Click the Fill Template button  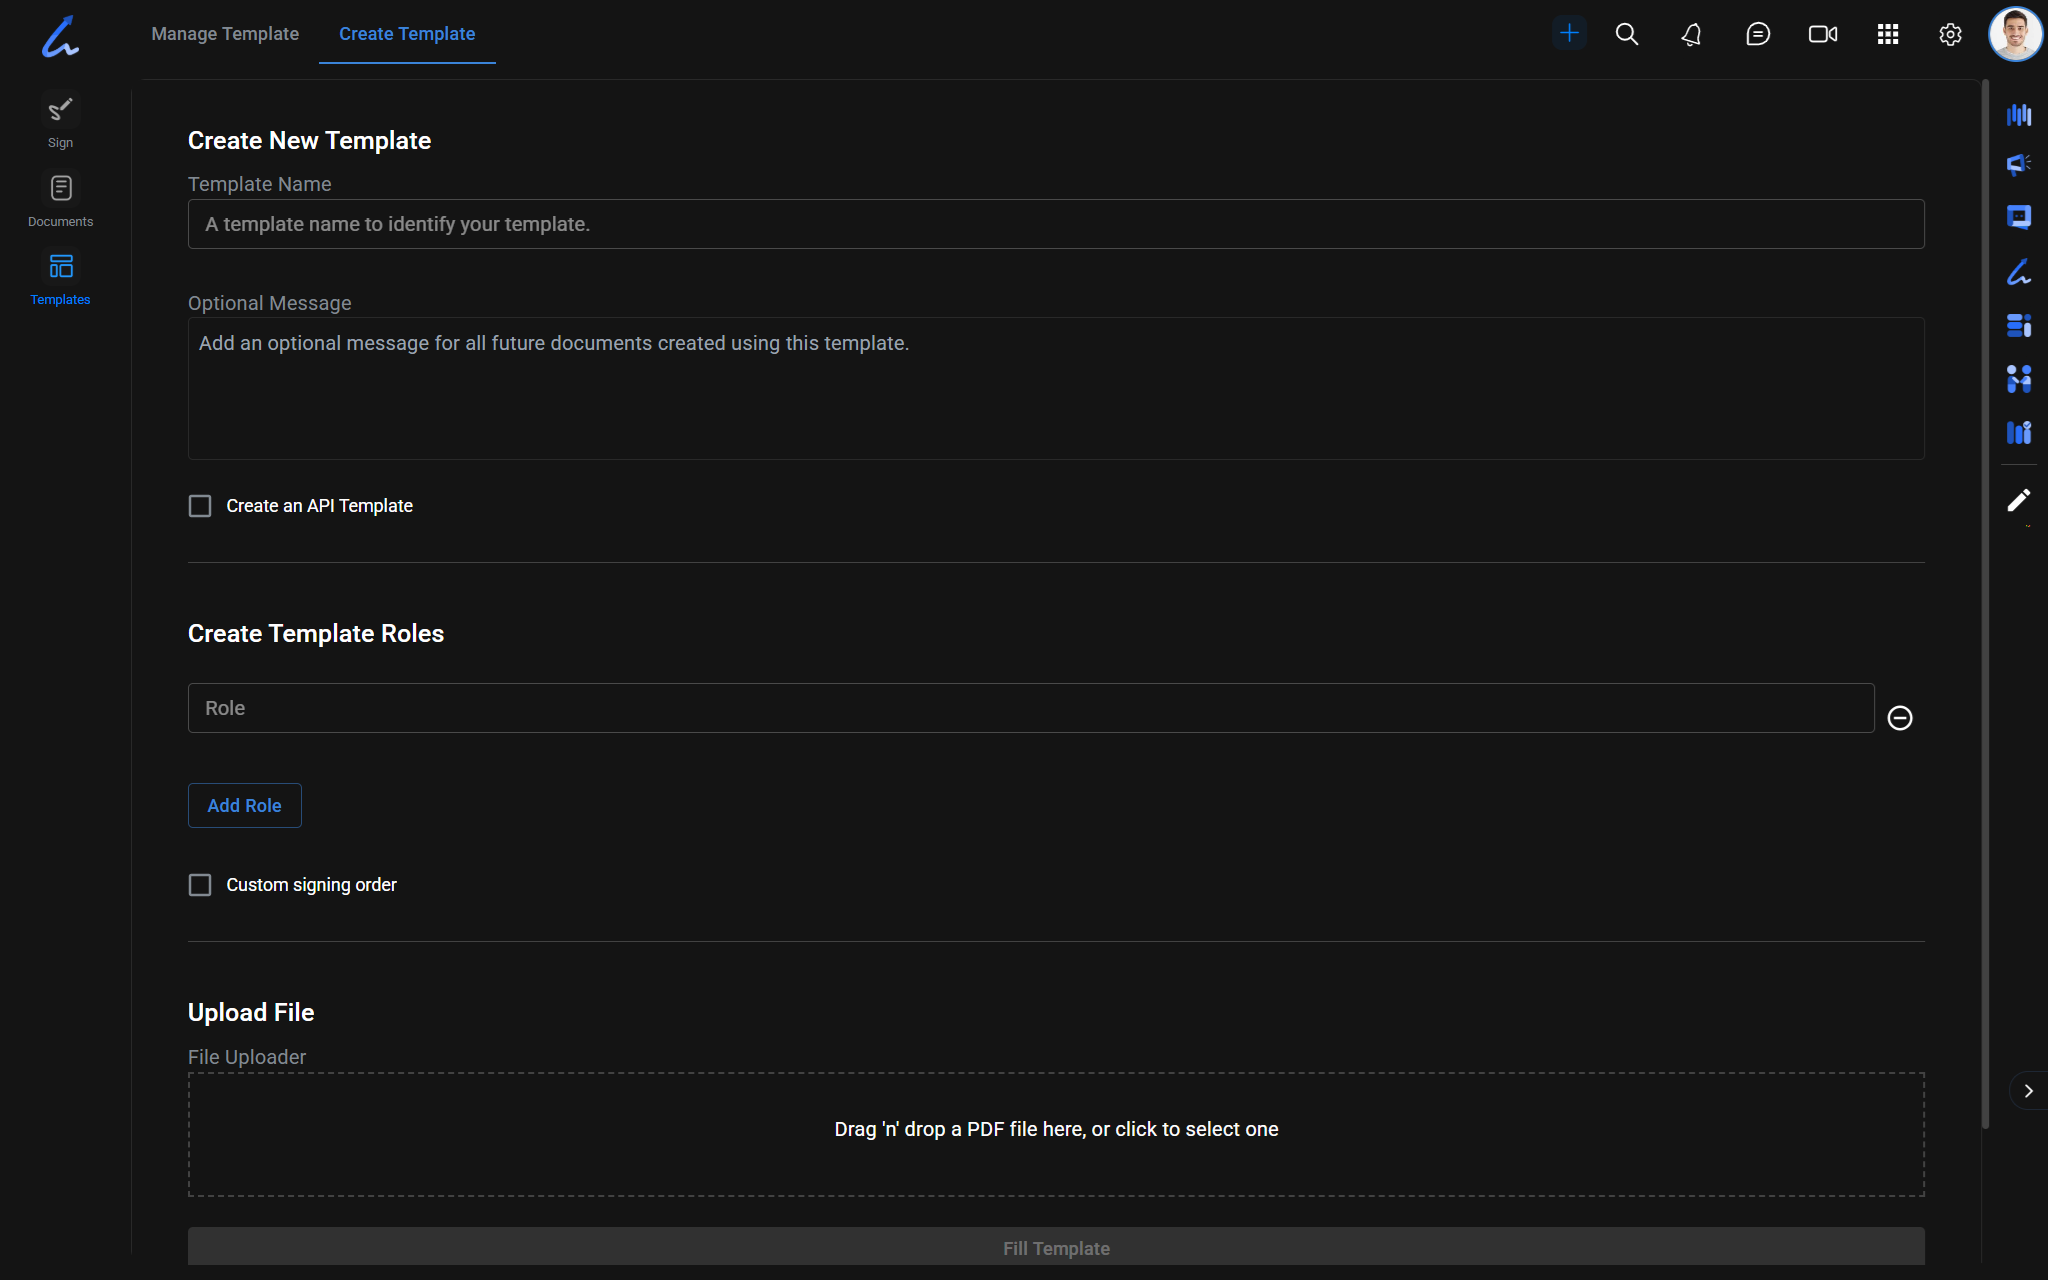point(1056,1247)
